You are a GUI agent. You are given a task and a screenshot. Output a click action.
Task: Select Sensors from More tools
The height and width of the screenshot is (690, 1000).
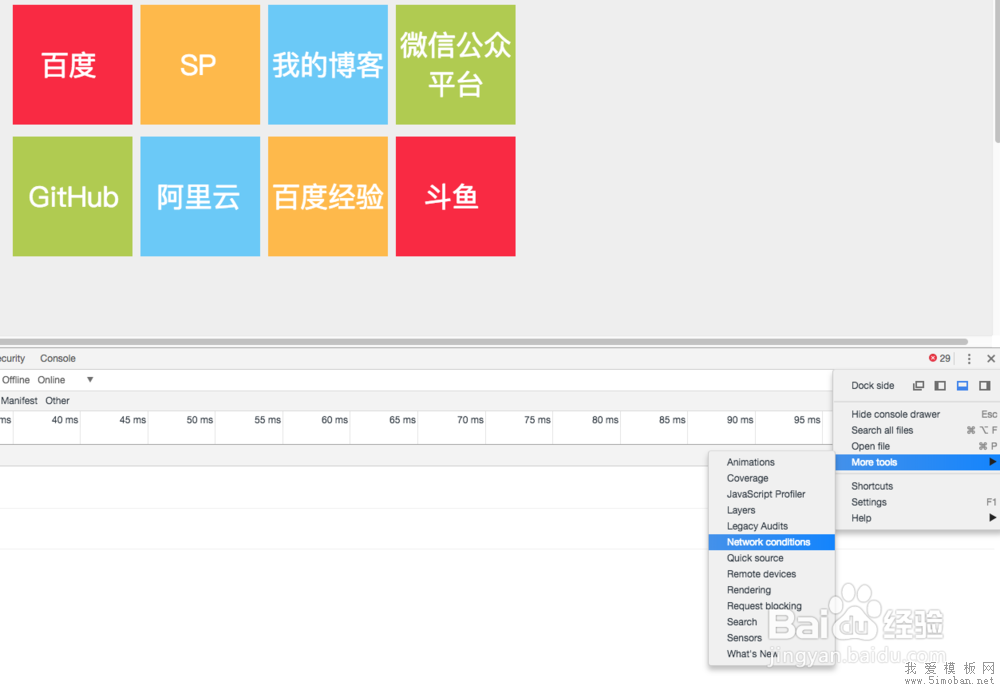(772, 638)
